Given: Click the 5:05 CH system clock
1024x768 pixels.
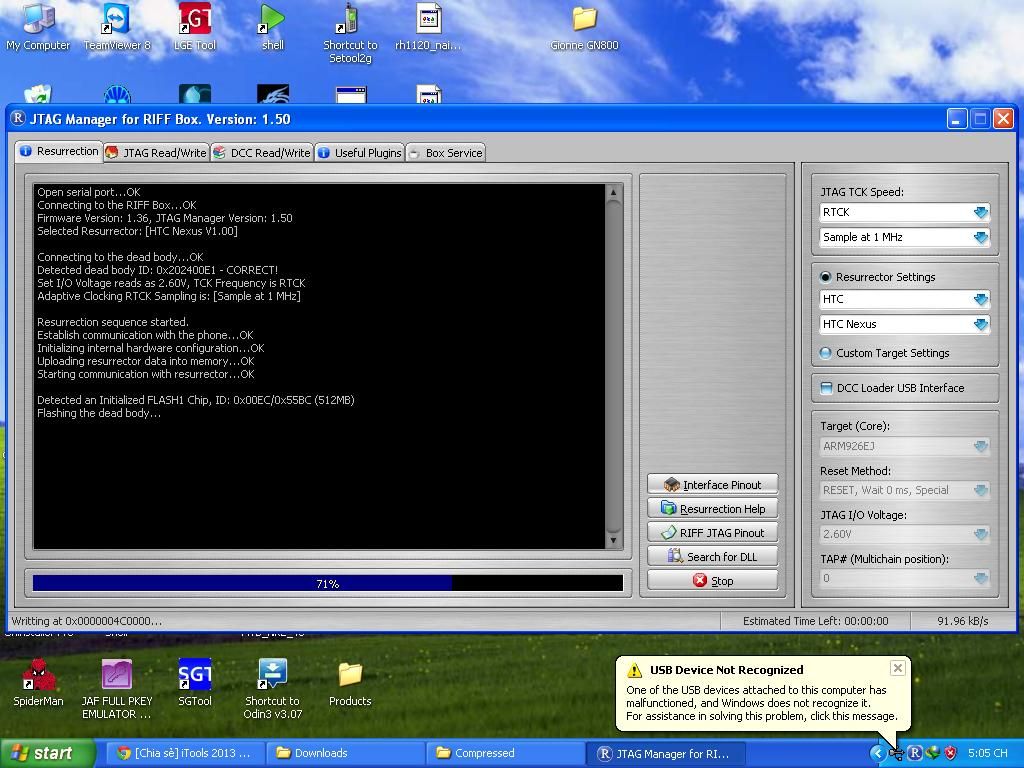Looking at the screenshot, I should [987, 754].
